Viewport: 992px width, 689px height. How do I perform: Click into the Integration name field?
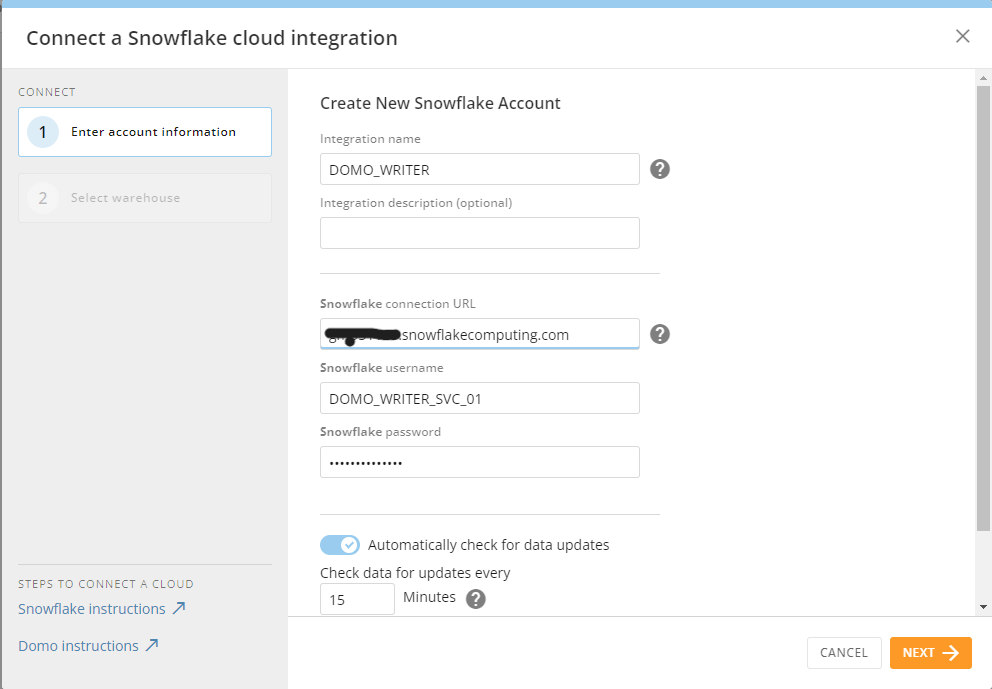point(479,169)
